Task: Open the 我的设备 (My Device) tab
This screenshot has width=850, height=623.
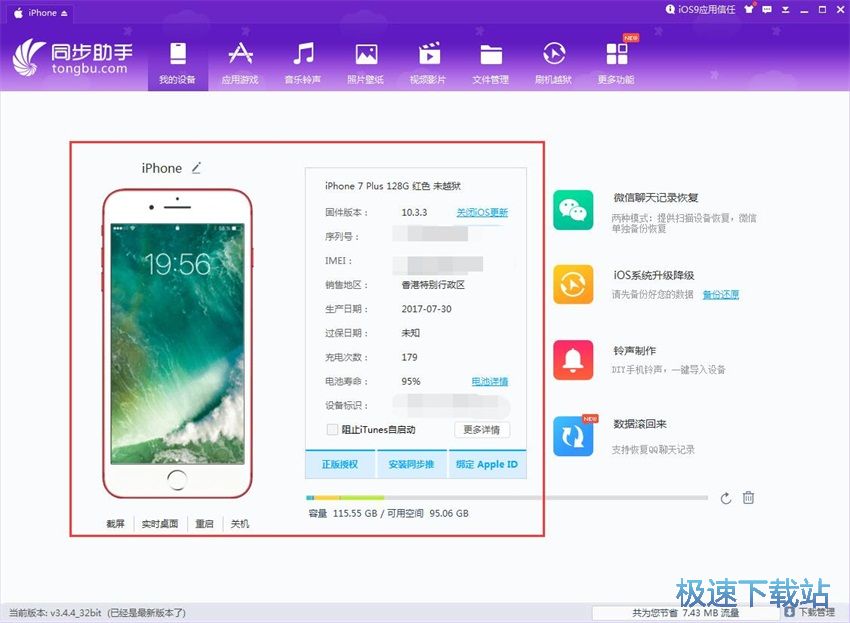Action: (178, 63)
